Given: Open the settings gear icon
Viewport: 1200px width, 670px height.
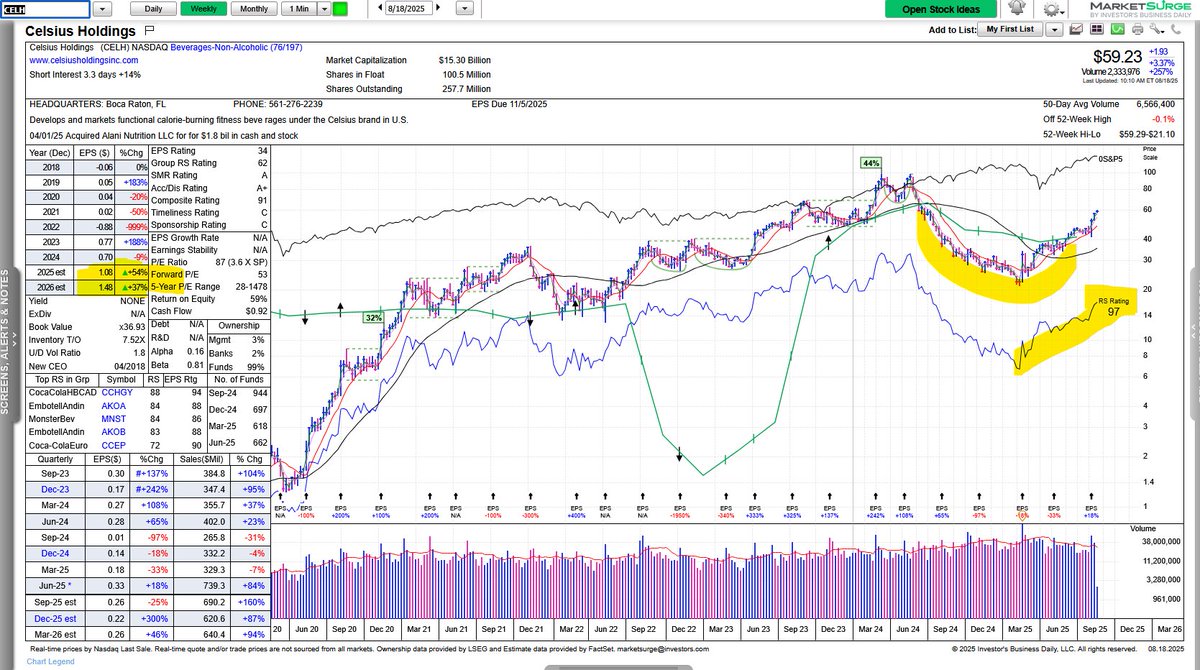Looking at the screenshot, I should click(x=1051, y=8).
